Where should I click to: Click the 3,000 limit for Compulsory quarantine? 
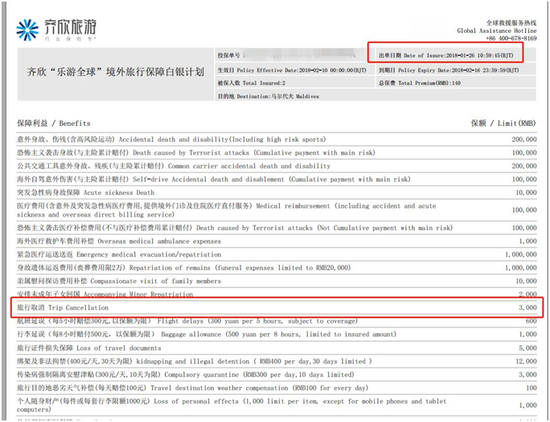click(x=528, y=375)
